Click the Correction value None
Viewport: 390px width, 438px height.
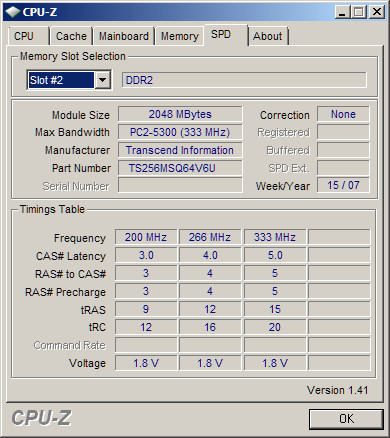[343, 114]
